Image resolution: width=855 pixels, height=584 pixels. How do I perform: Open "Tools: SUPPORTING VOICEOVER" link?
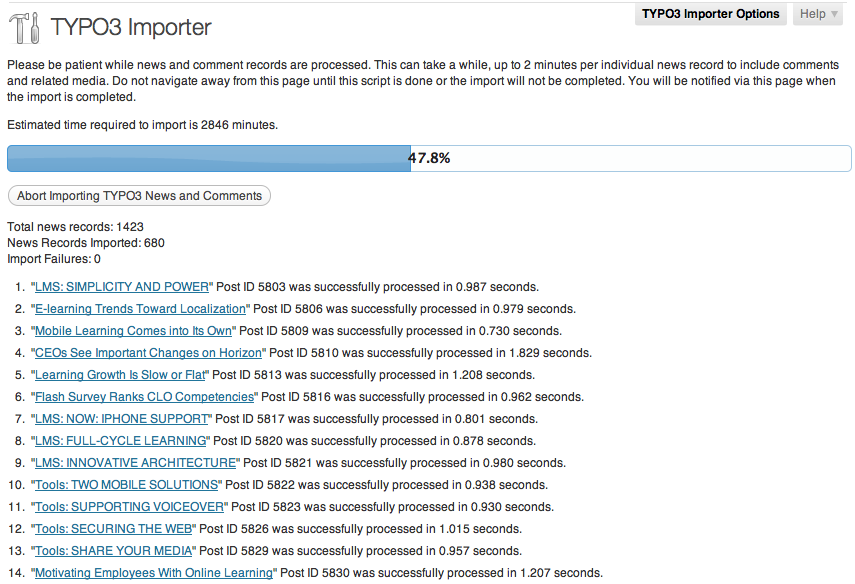[129, 507]
